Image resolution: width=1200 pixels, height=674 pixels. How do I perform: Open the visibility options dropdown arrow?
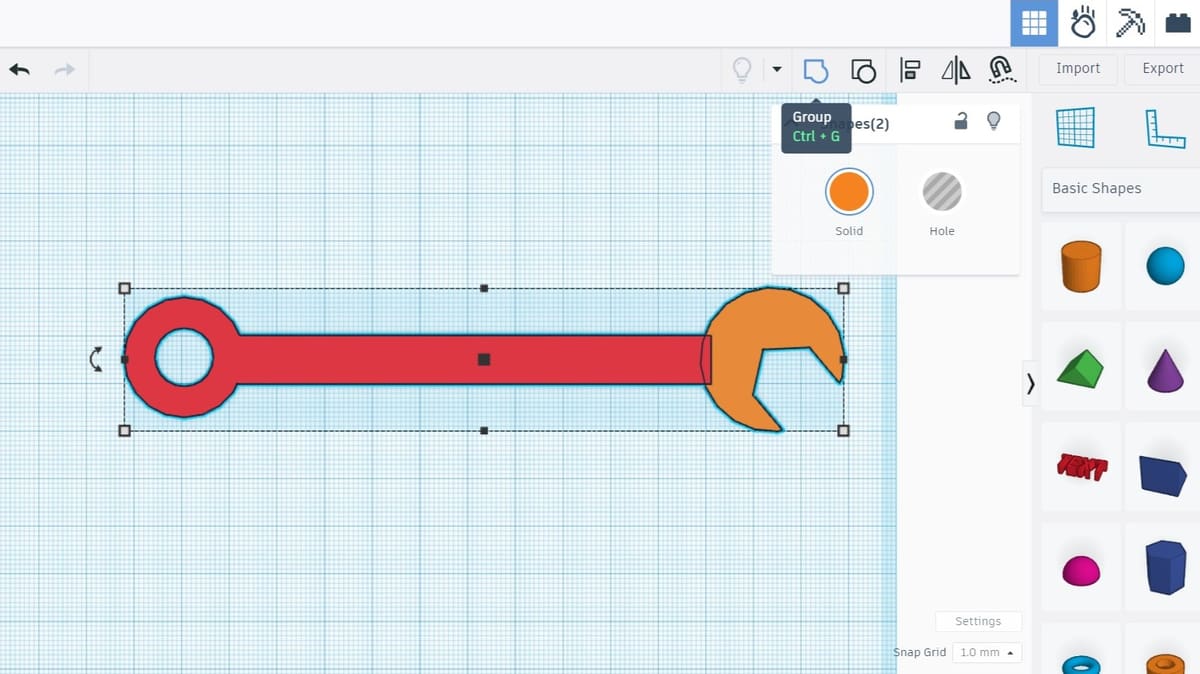pos(777,70)
